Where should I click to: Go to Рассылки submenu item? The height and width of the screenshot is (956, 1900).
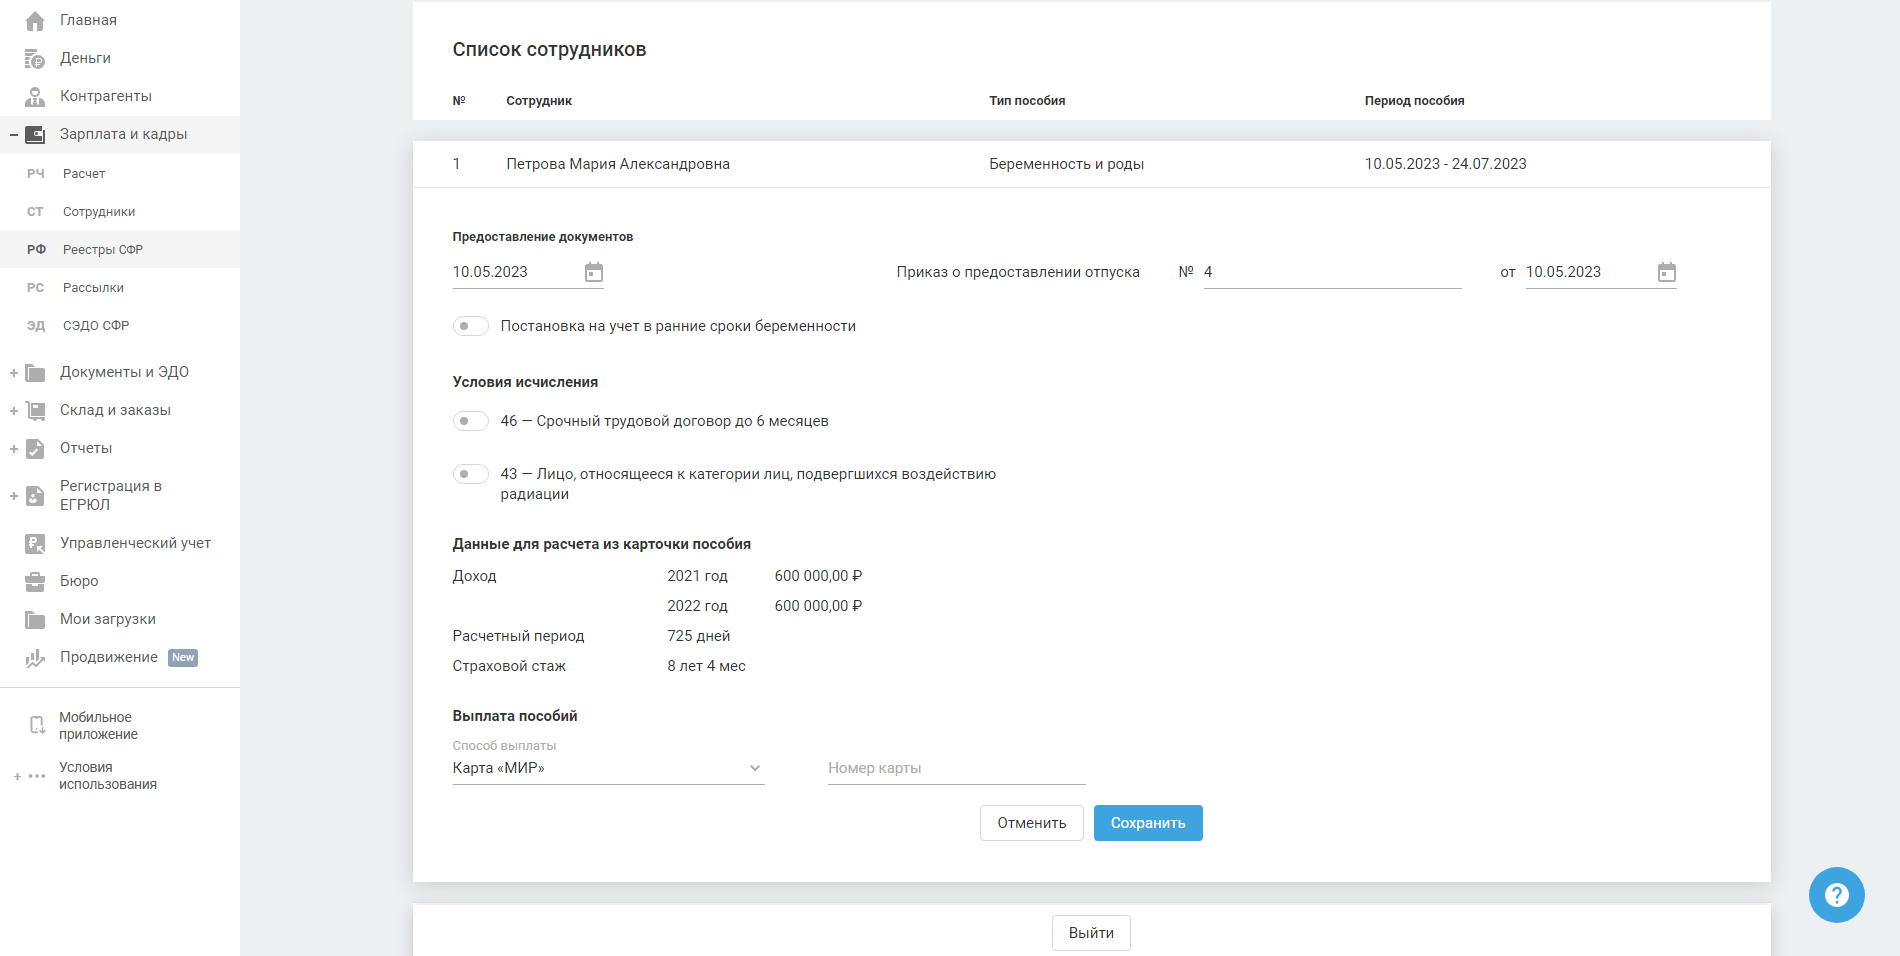[93, 288]
